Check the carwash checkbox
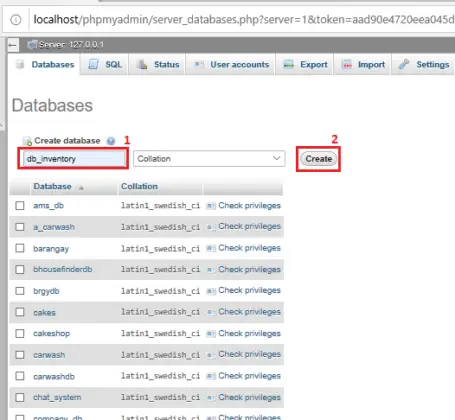Viewport: 455px width, 420px height. pyautogui.click(x=20, y=355)
